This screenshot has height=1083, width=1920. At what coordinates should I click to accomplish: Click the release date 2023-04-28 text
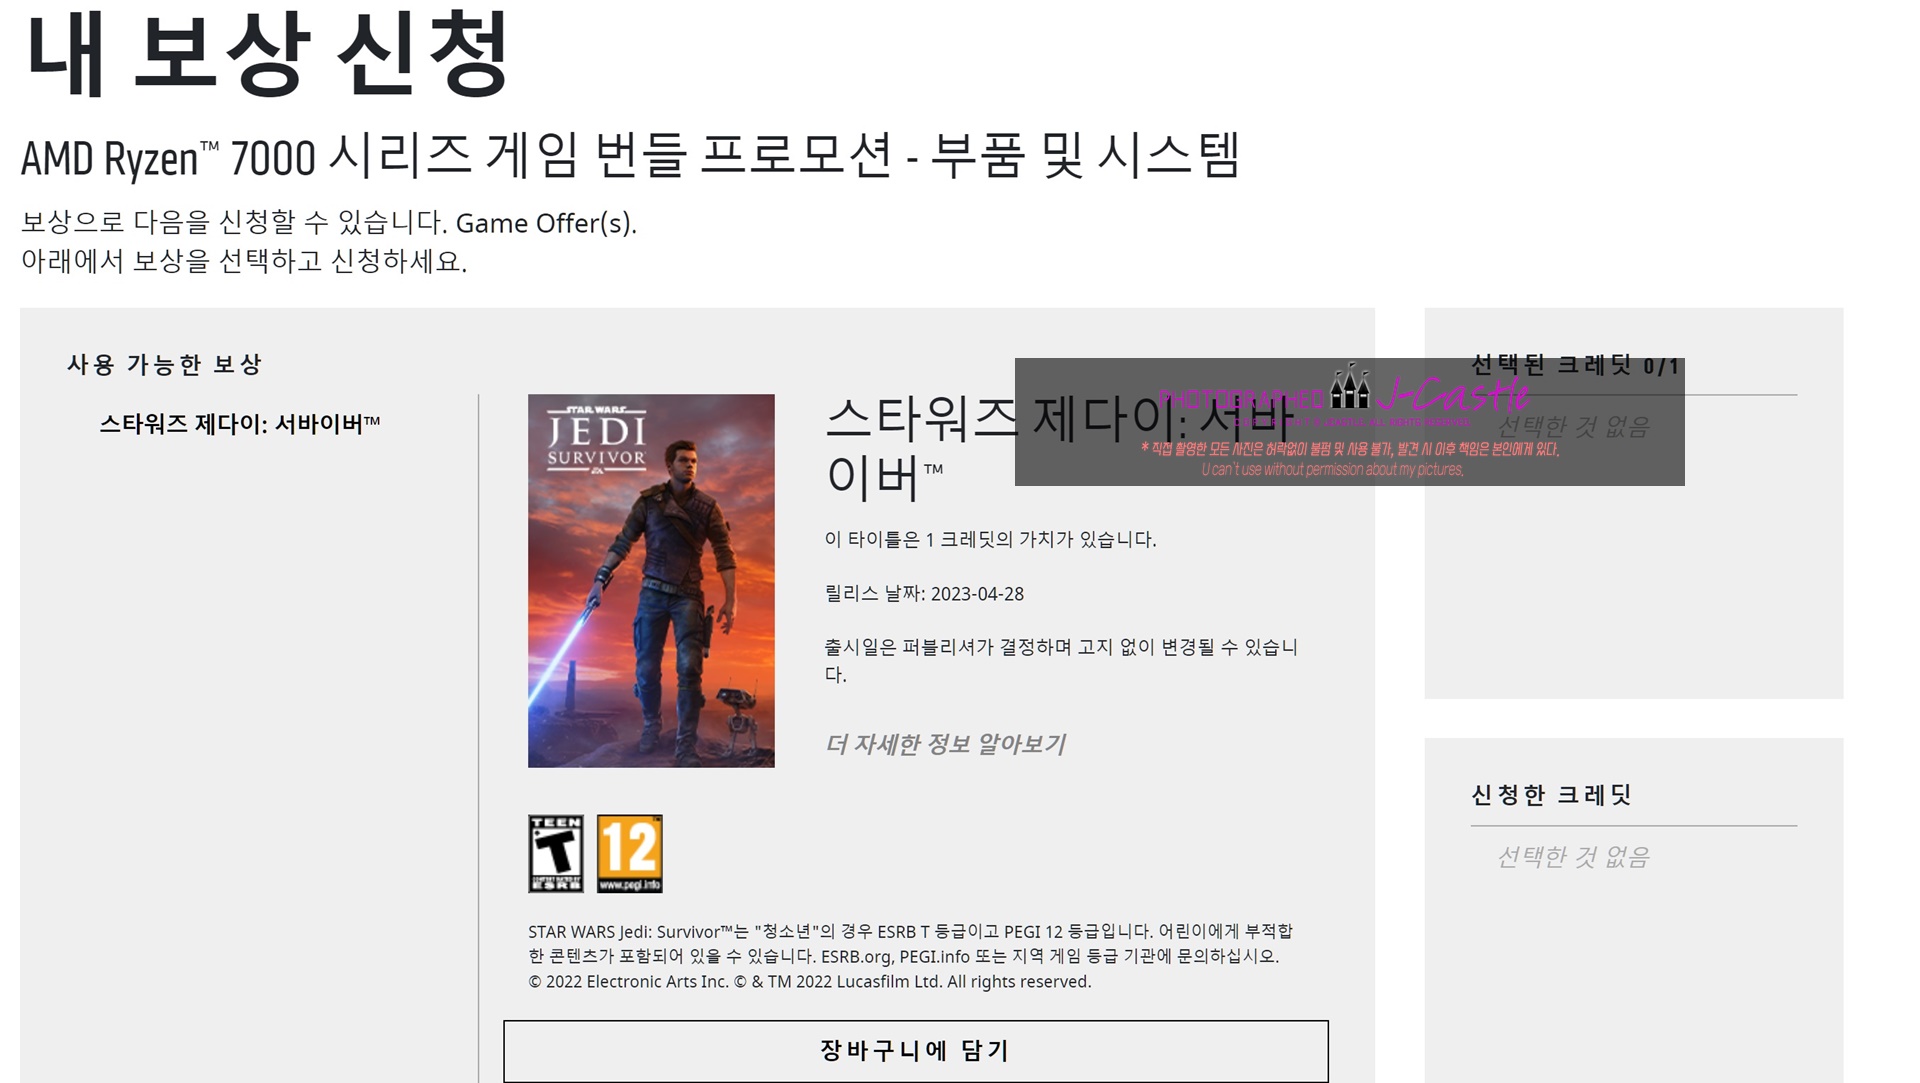point(924,594)
